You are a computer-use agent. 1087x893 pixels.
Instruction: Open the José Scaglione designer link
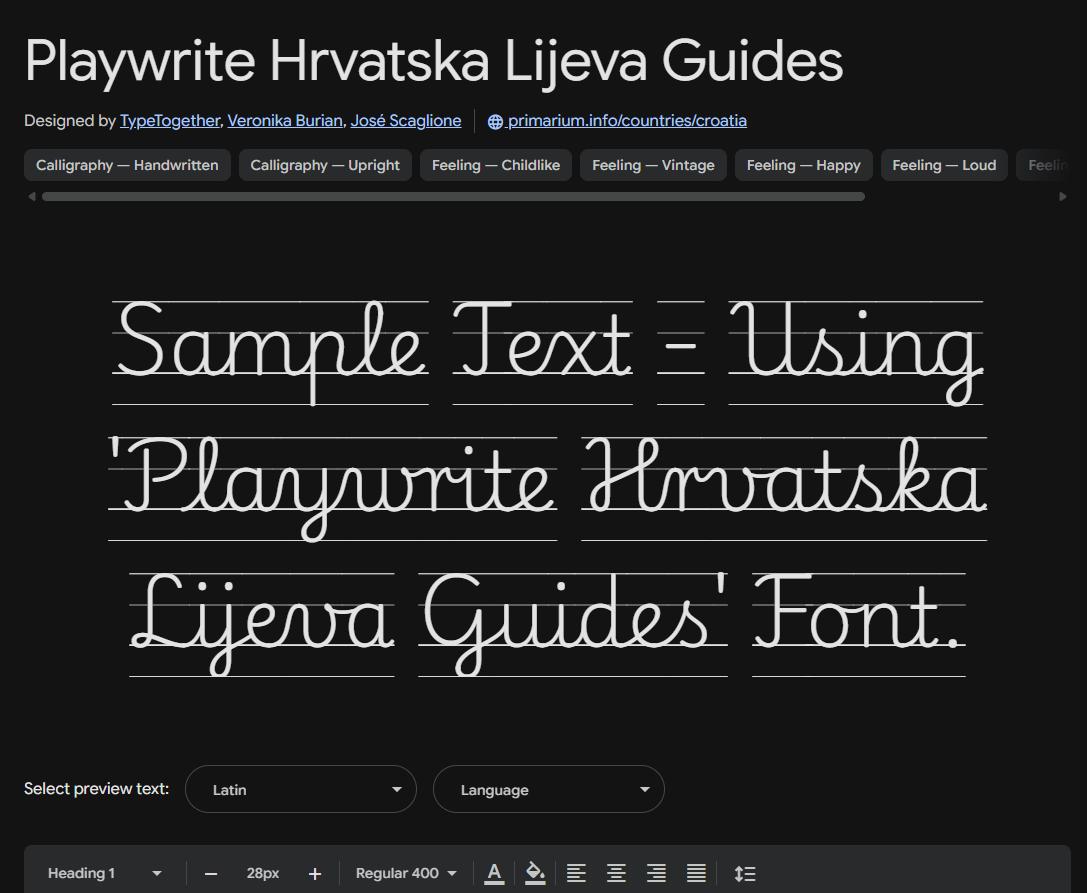[406, 121]
